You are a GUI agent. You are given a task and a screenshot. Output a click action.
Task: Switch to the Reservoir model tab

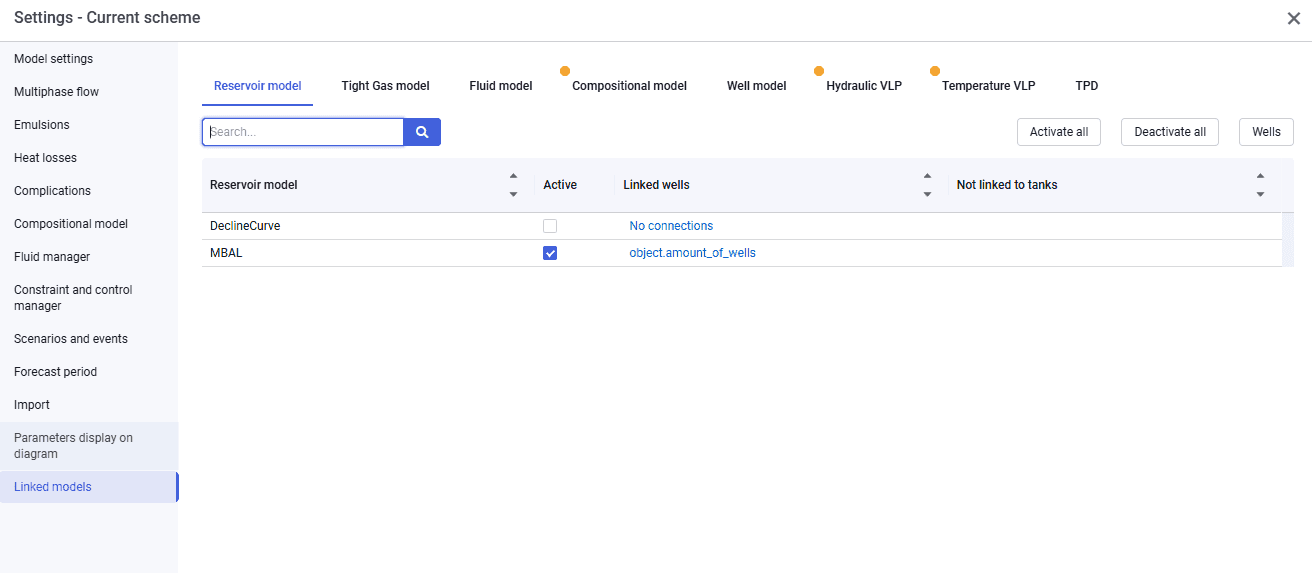click(x=258, y=86)
